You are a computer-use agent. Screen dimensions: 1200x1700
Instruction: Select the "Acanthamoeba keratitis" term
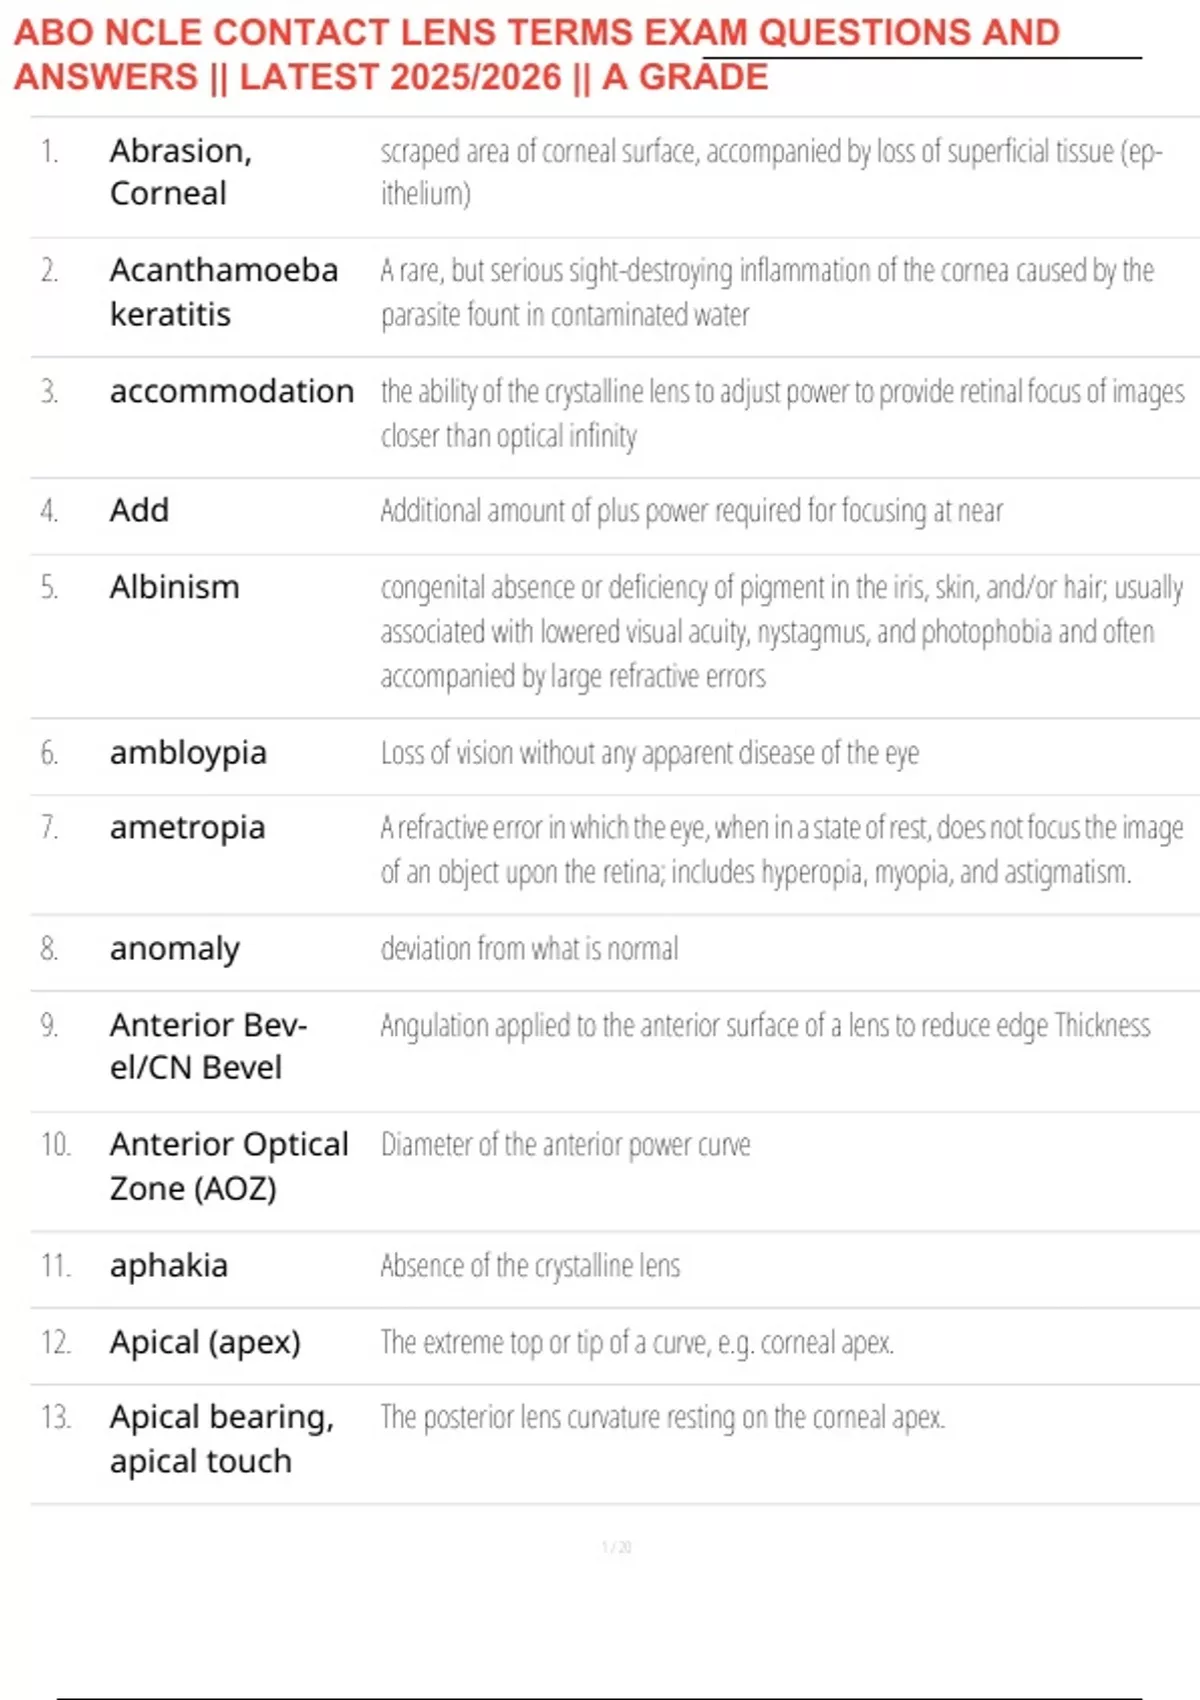pyautogui.click(x=223, y=292)
